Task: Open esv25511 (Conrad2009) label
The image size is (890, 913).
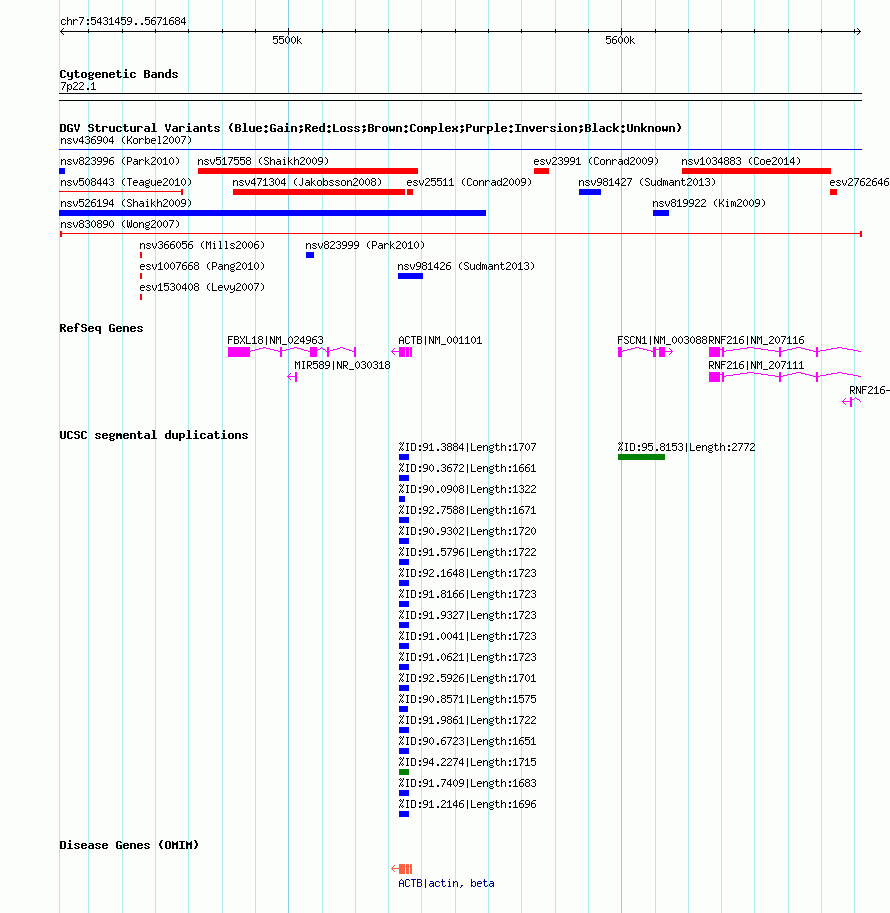Action: click(x=469, y=182)
